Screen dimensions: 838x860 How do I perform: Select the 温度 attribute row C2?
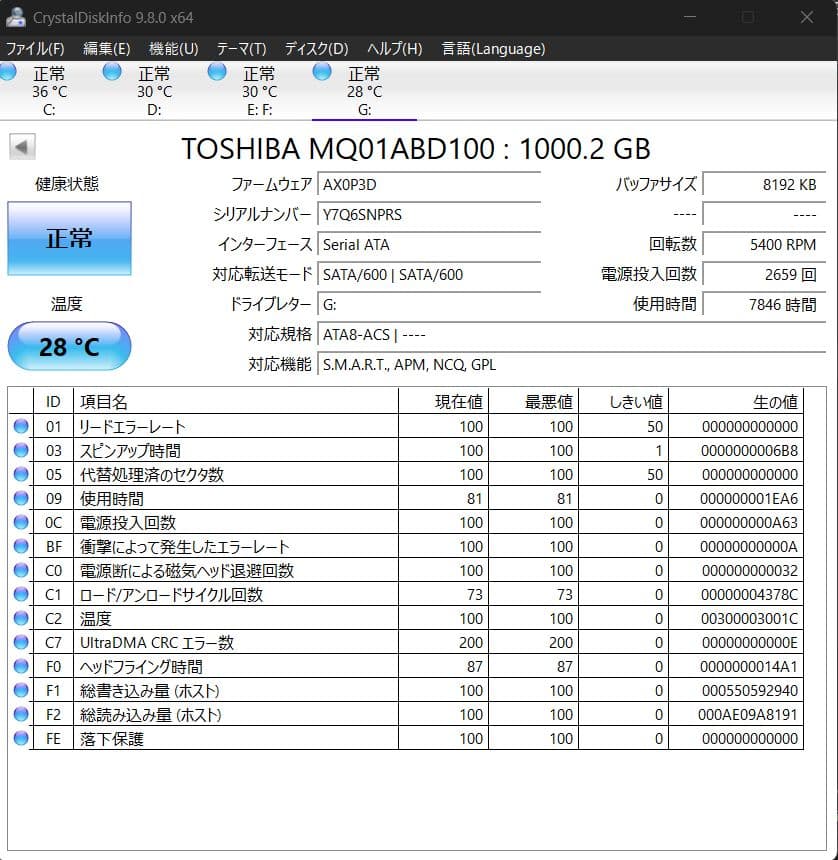406,618
